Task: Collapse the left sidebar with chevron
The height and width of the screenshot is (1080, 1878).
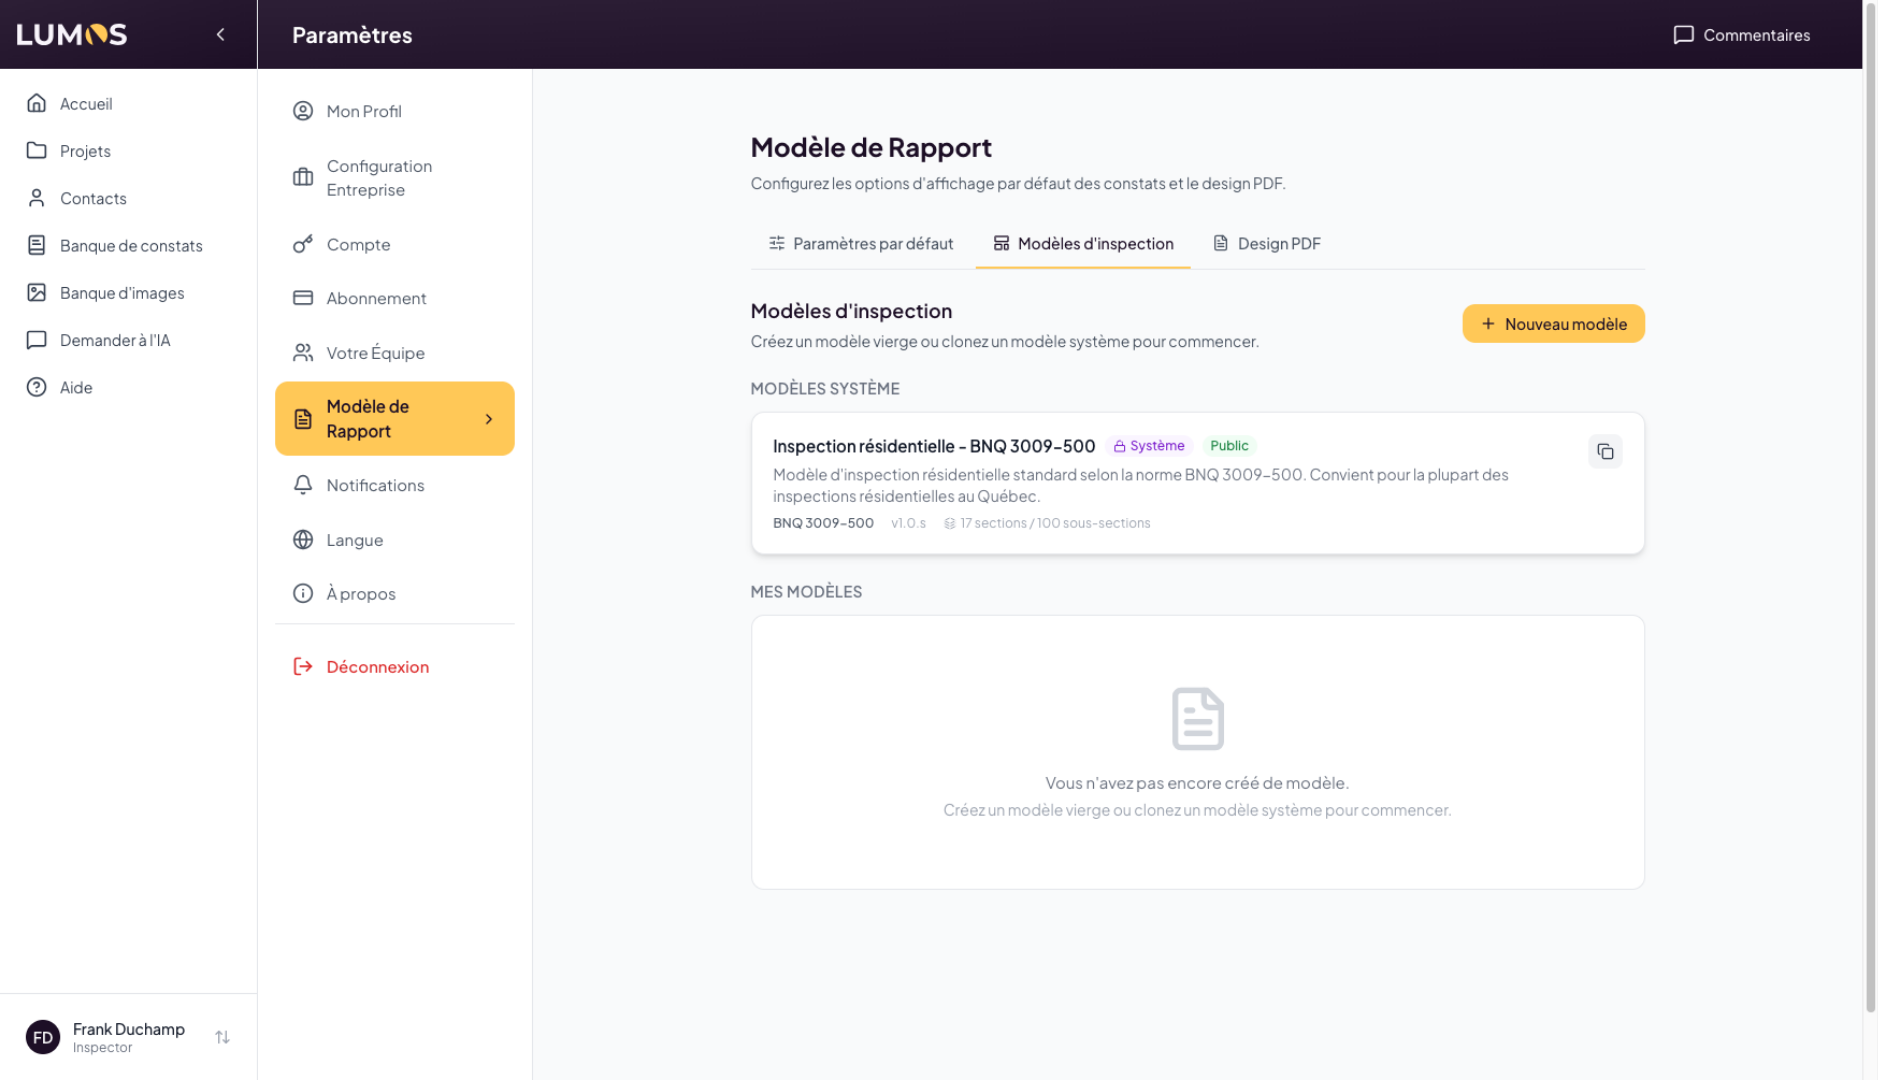Action: 221,35
